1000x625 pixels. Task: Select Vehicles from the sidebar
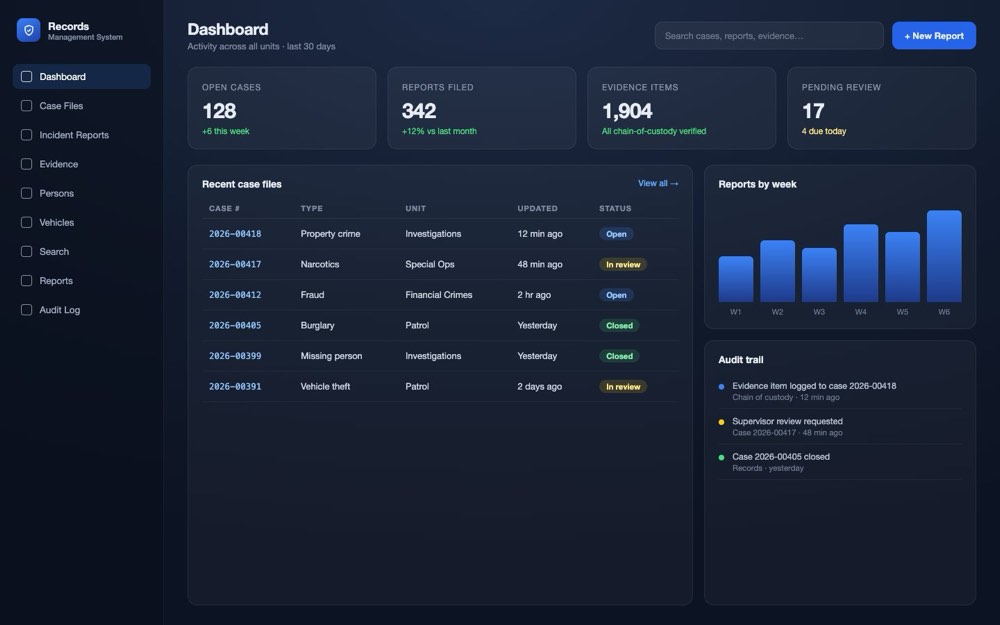tap(82, 222)
